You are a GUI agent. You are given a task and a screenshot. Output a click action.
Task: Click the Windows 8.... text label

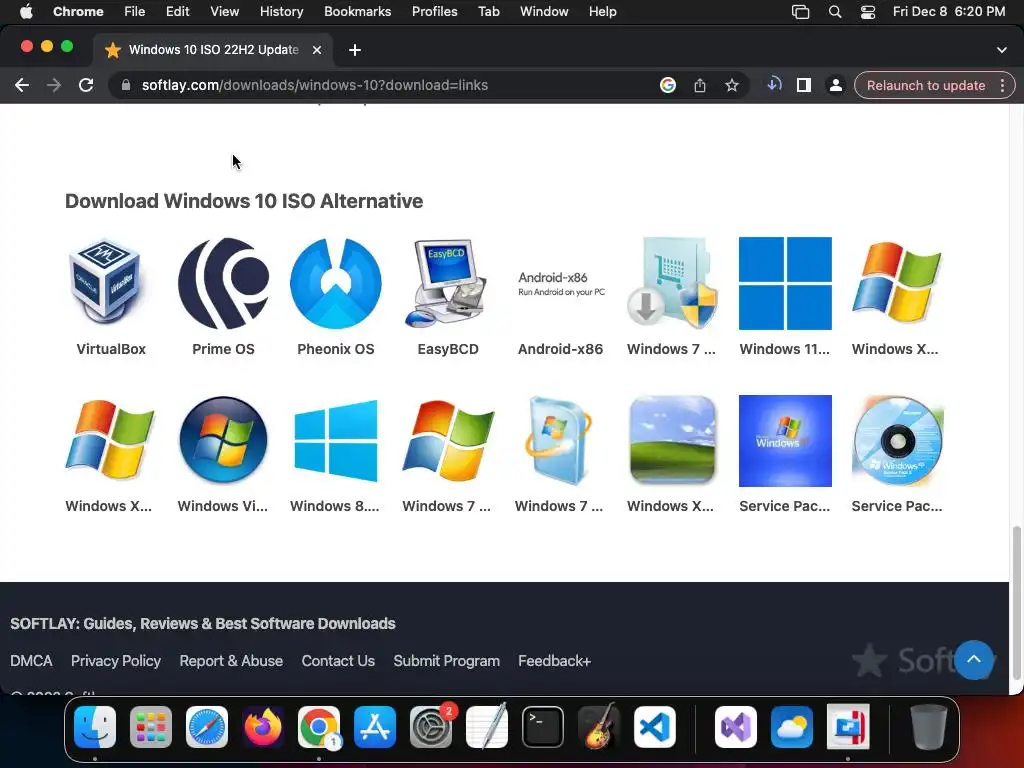click(x=334, y=506)
